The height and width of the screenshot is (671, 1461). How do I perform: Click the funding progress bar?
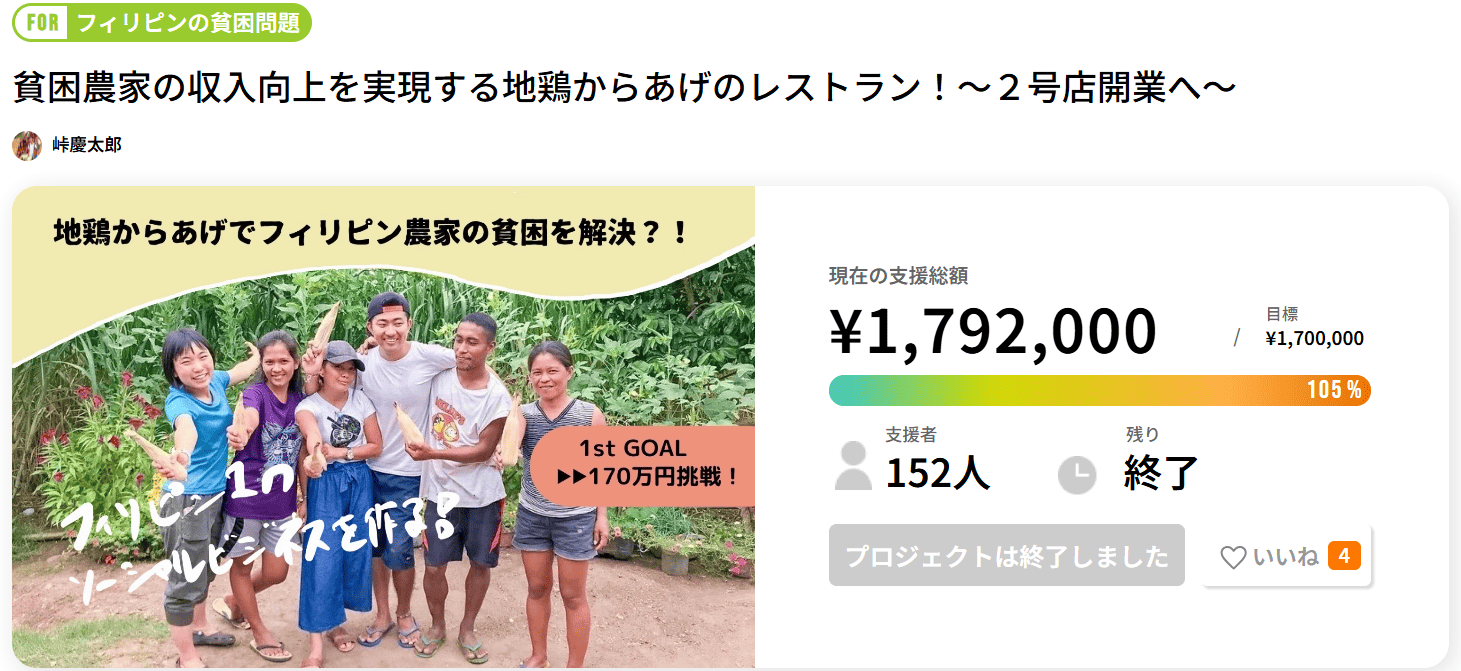coord(1060,390)
